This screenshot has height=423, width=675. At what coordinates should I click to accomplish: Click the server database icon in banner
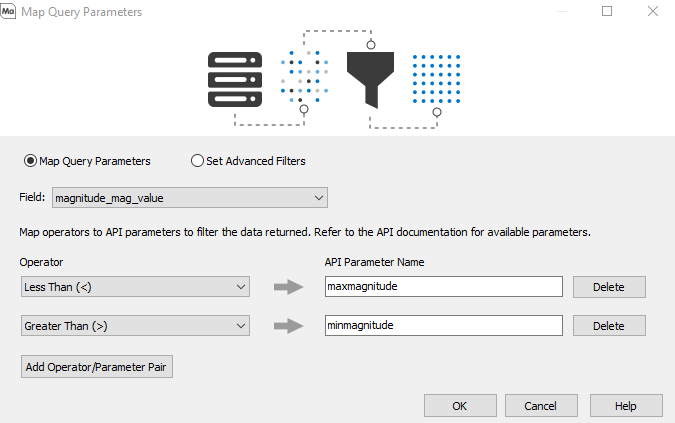click(235, 80)
